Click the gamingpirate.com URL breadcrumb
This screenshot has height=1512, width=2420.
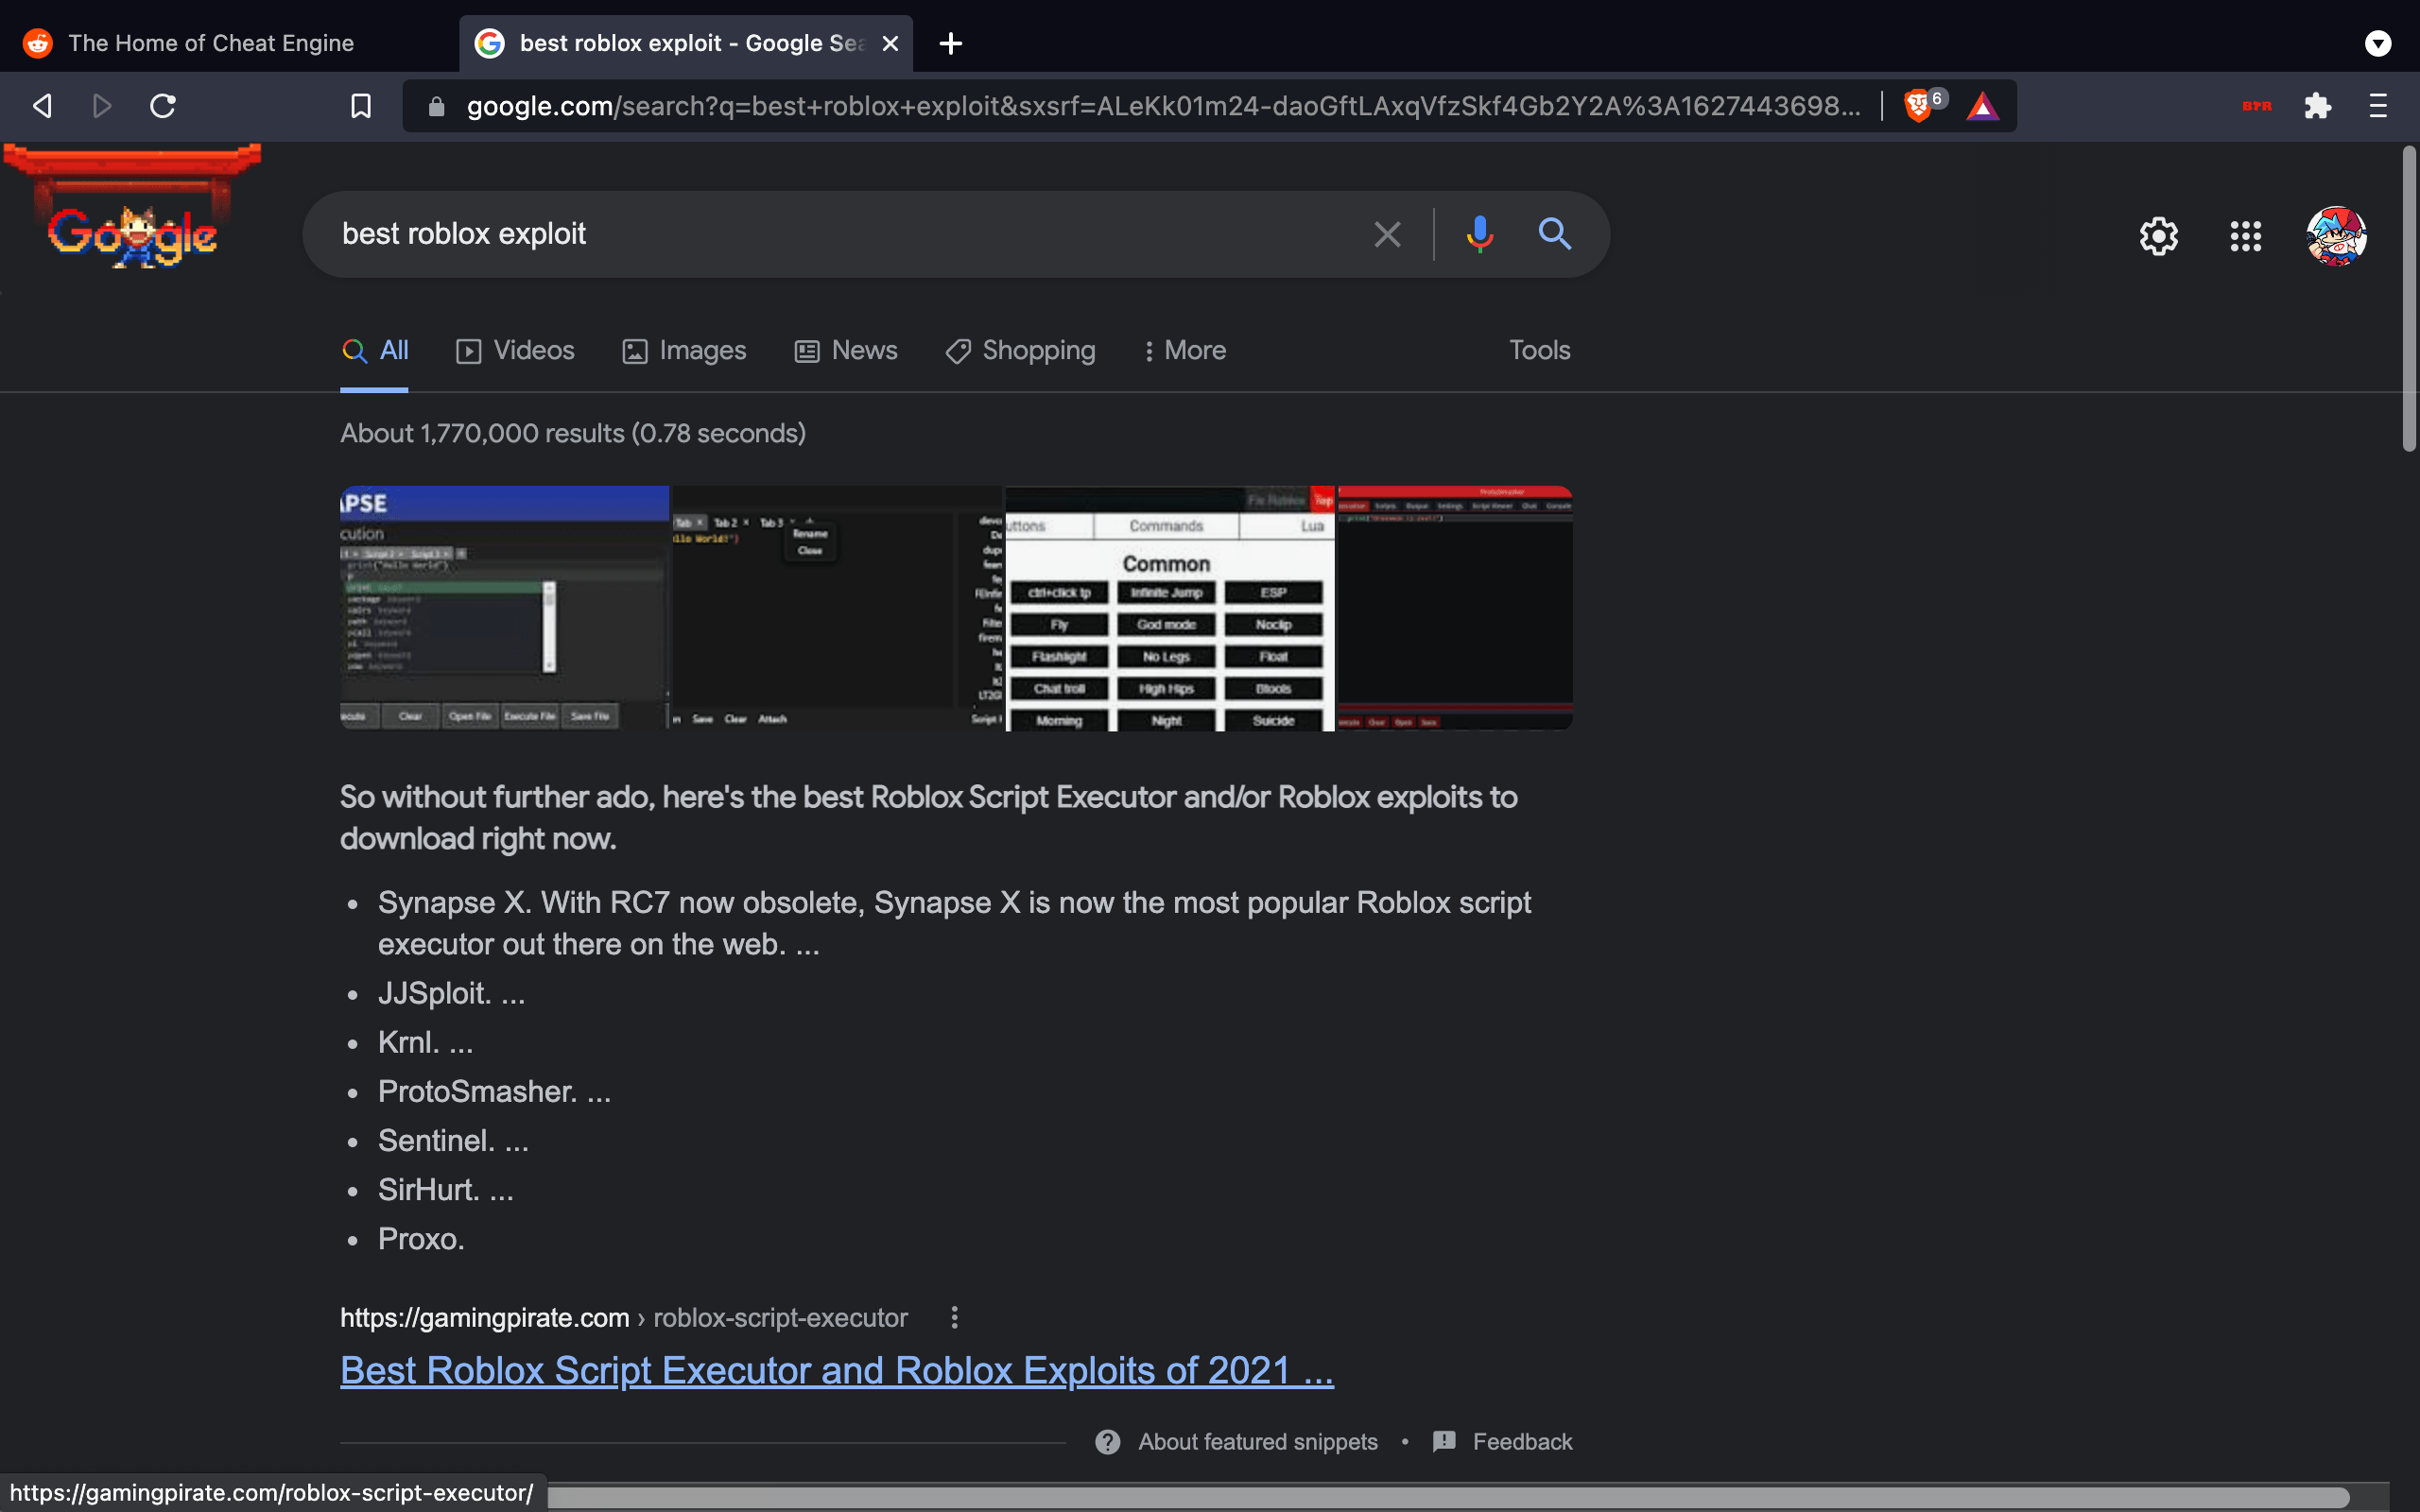pos(624,1318)
